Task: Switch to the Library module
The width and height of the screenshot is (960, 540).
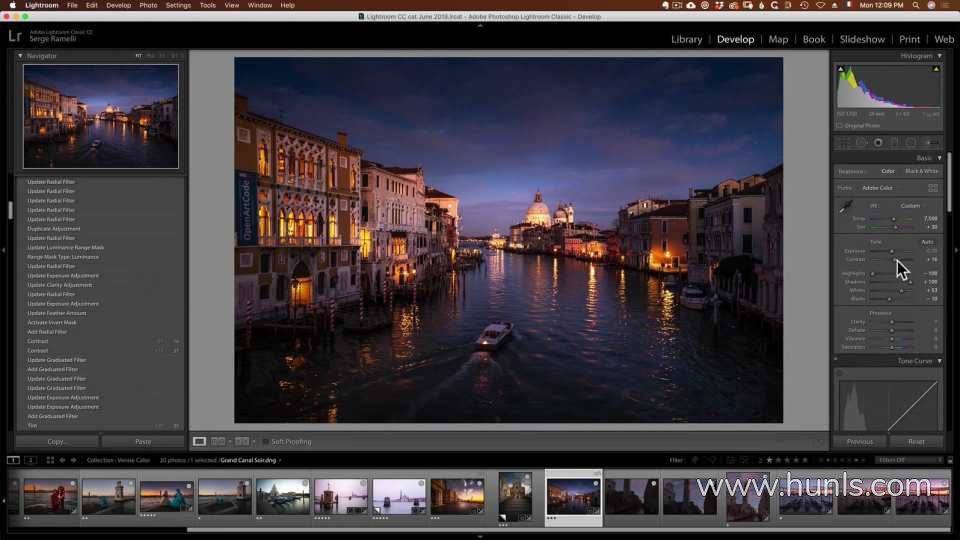Action: [x=686, y=39]
